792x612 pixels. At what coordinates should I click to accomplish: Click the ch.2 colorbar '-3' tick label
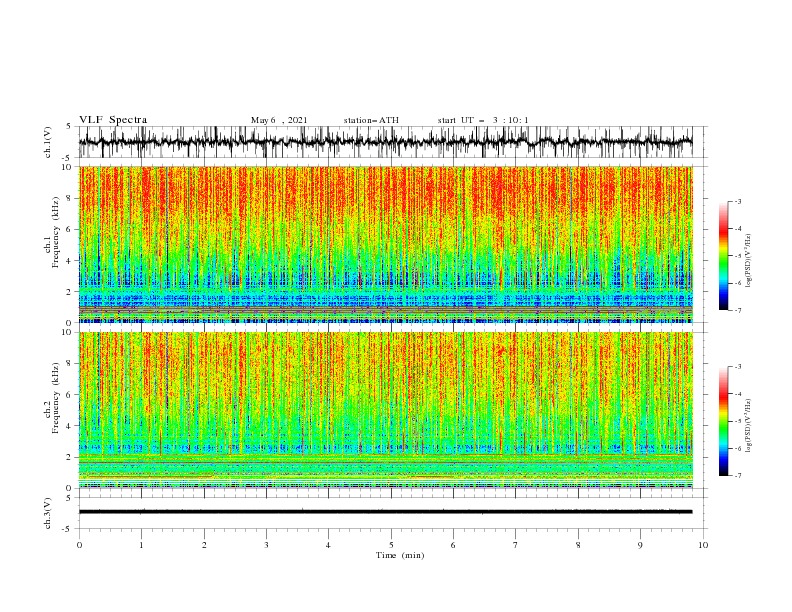[x=737, y=367]
